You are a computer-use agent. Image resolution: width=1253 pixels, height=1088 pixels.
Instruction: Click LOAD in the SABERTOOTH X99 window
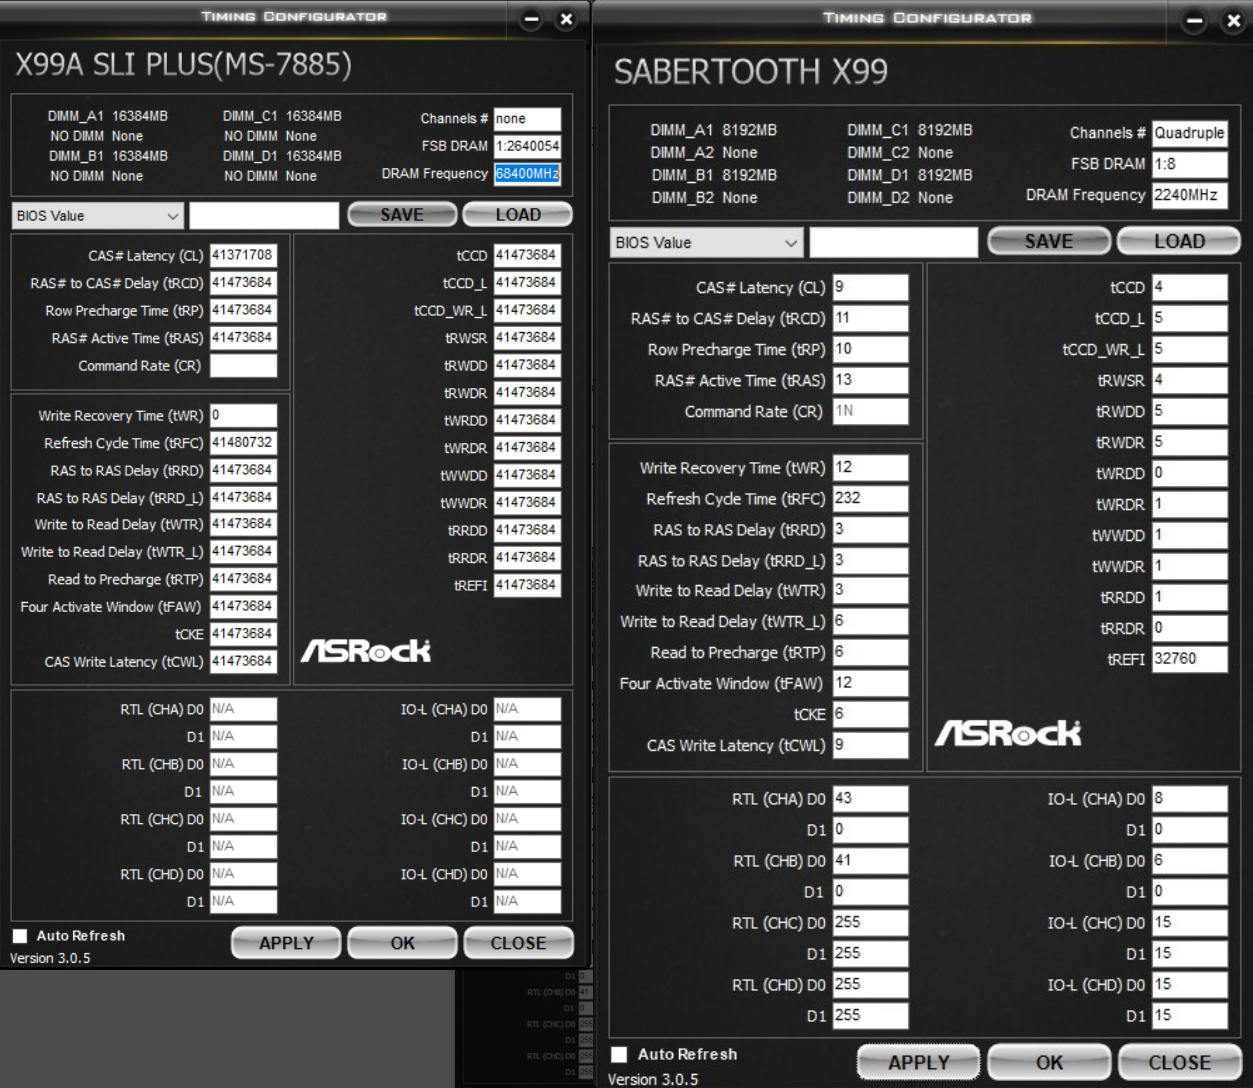[1179, 241]
